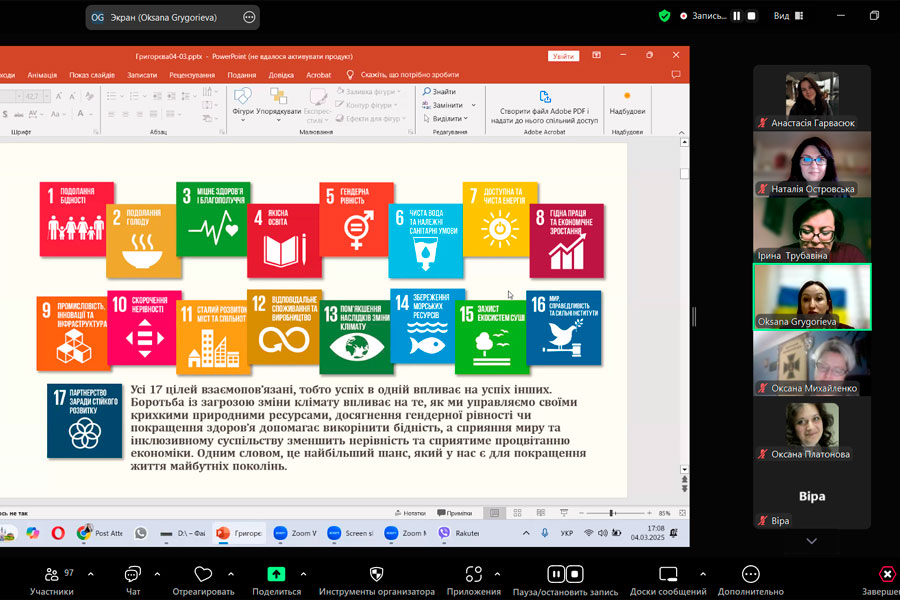The image size is (900, 600).
Task: Stop the recording in top bar
Action: click(752, 16)
